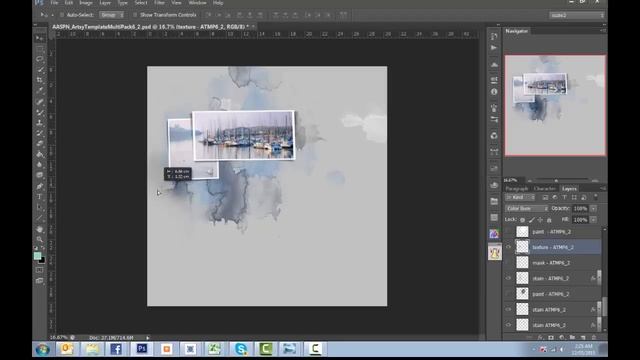The image size is (640, 360).
Task: Select the Blur tool
Action: tap(40, 164)
